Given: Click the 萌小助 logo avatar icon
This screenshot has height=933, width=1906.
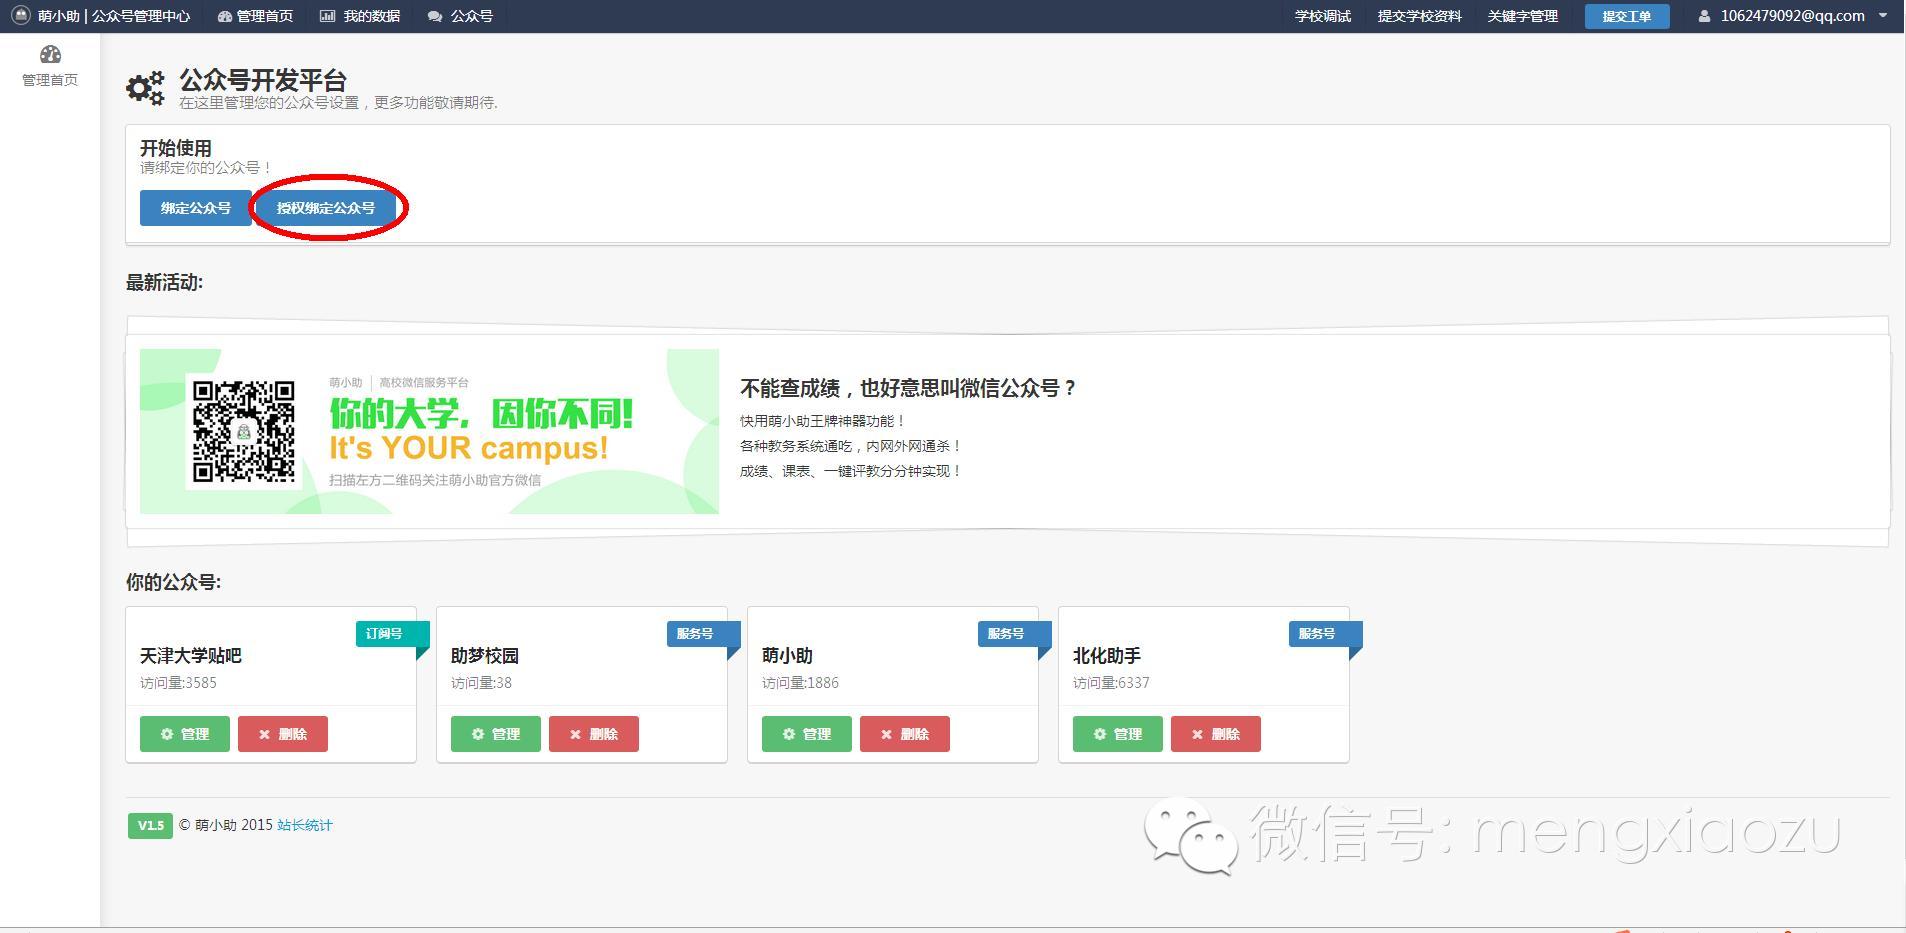Looking at the screenshot, I should tap(21, 16).
